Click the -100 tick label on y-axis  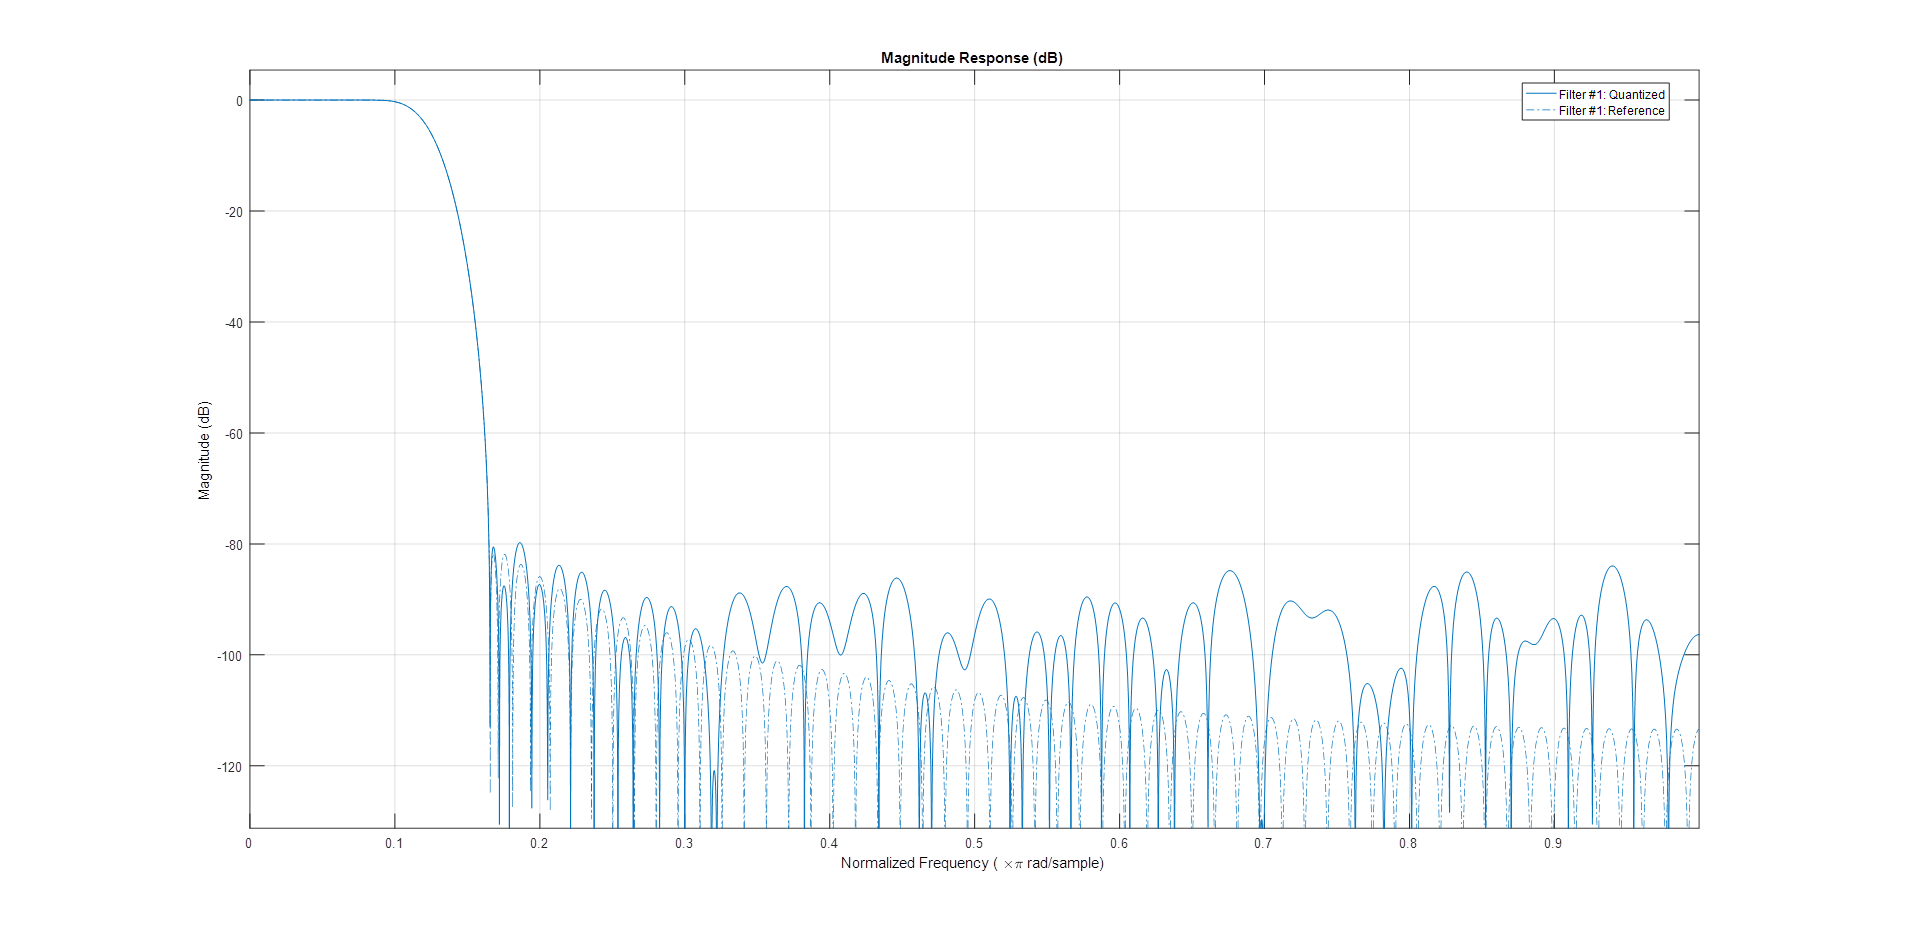[x=230, y=656]
